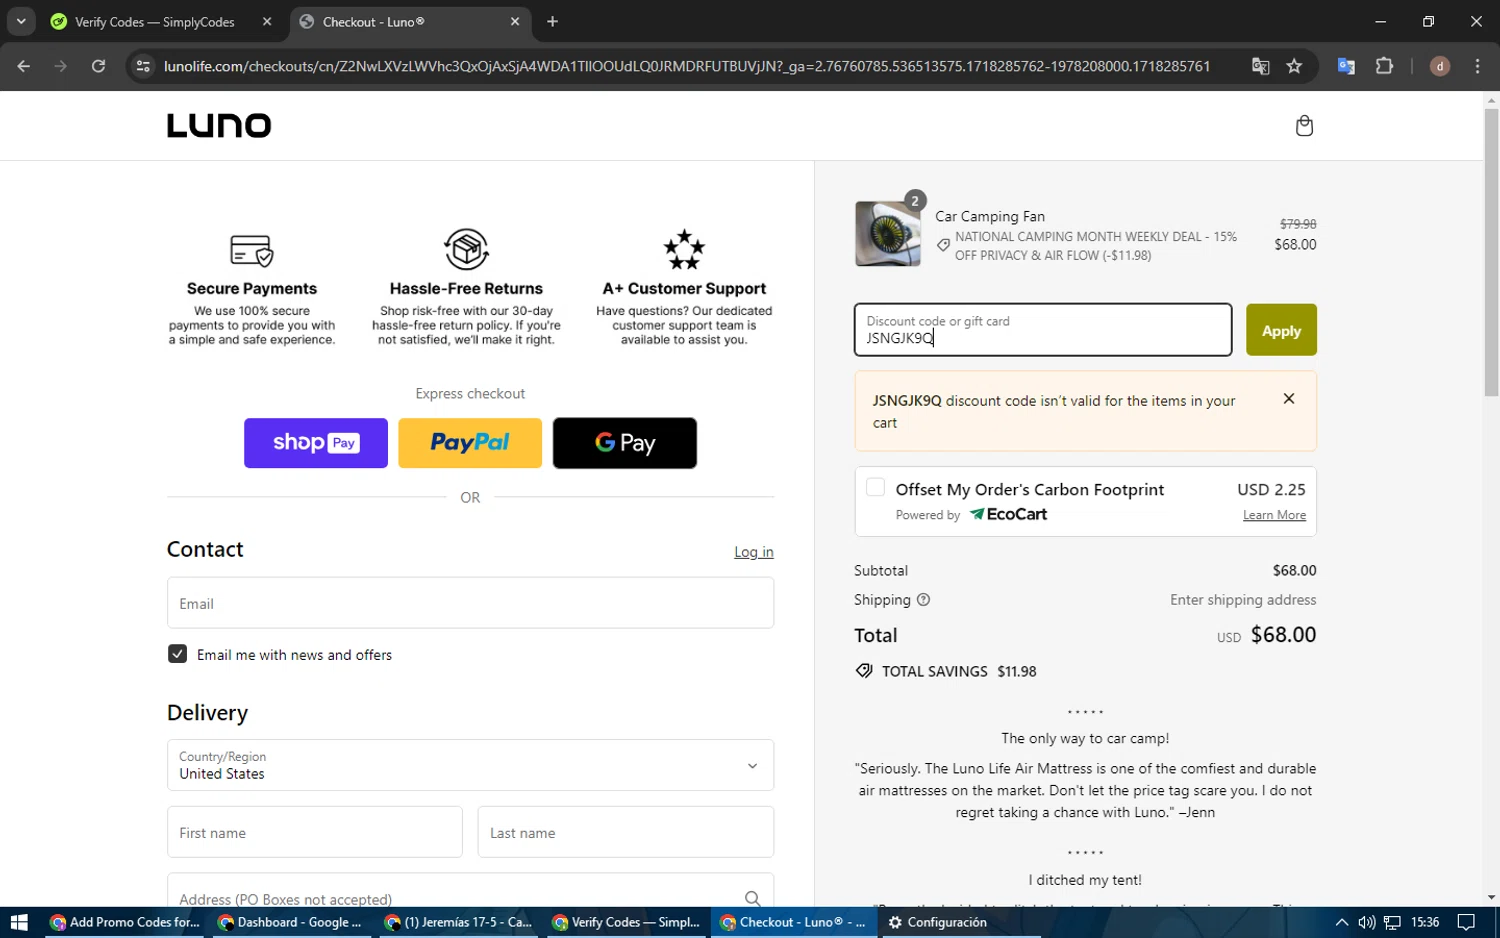Pay with Shop Pay
1500x938 pixels.
tap(316, 443)
